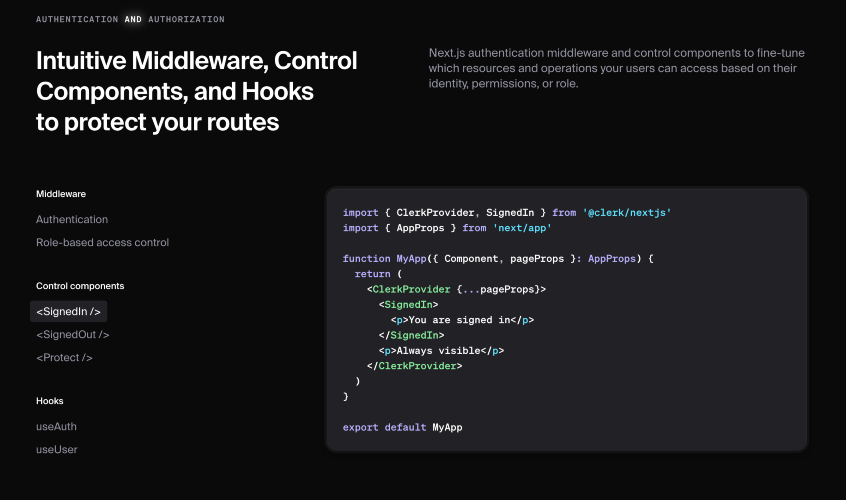Click the Next.js authentication middleware description paragraph

617,68
